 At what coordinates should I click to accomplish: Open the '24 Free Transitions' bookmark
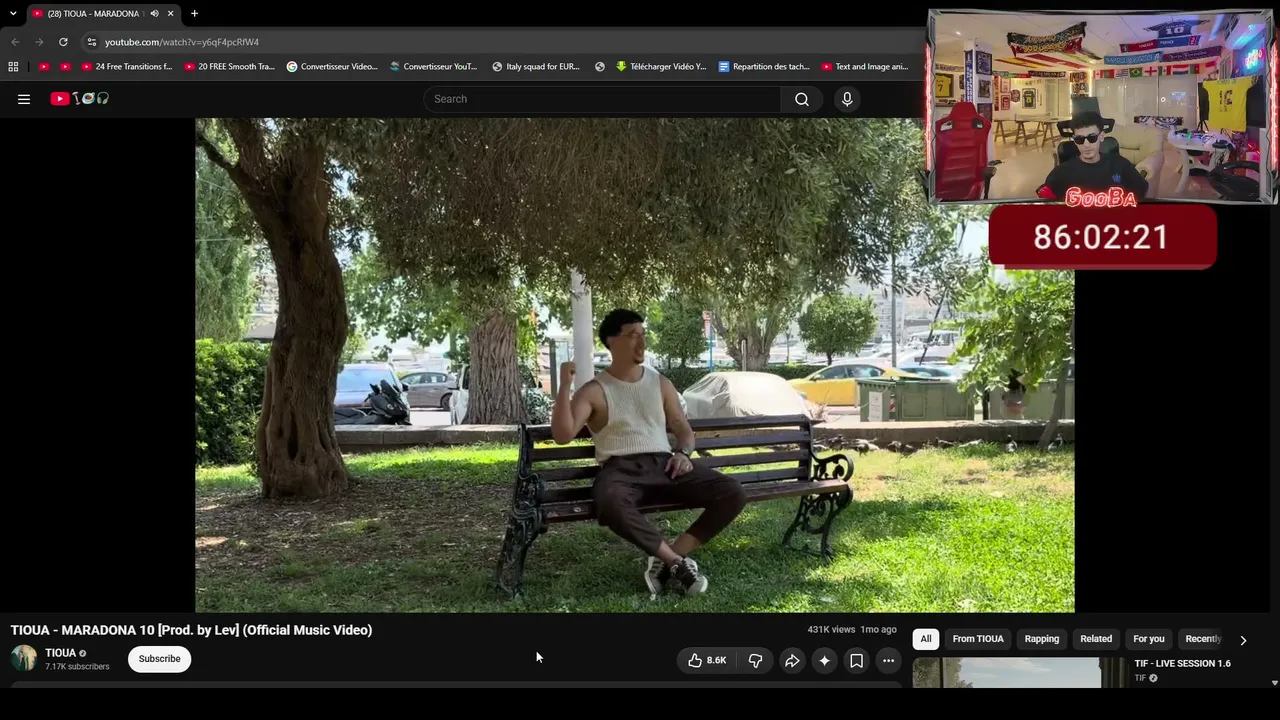point(127,67)
